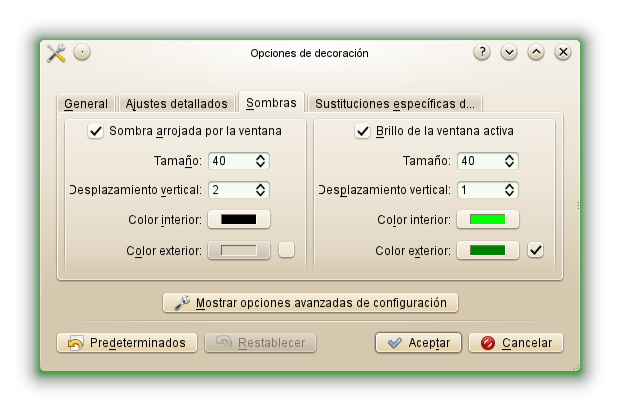This screenshot has height=411, width=620.
Task: Click the glow Desplazamiento vertical value field
Action: (x=478, y=189)
